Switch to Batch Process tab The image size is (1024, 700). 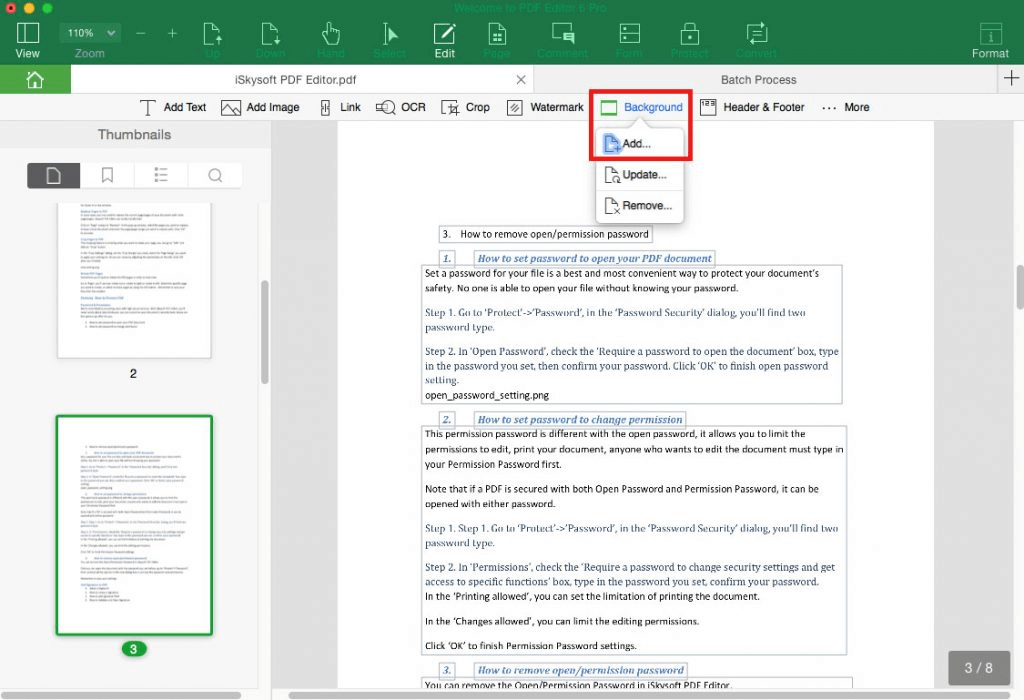point(758,80)
